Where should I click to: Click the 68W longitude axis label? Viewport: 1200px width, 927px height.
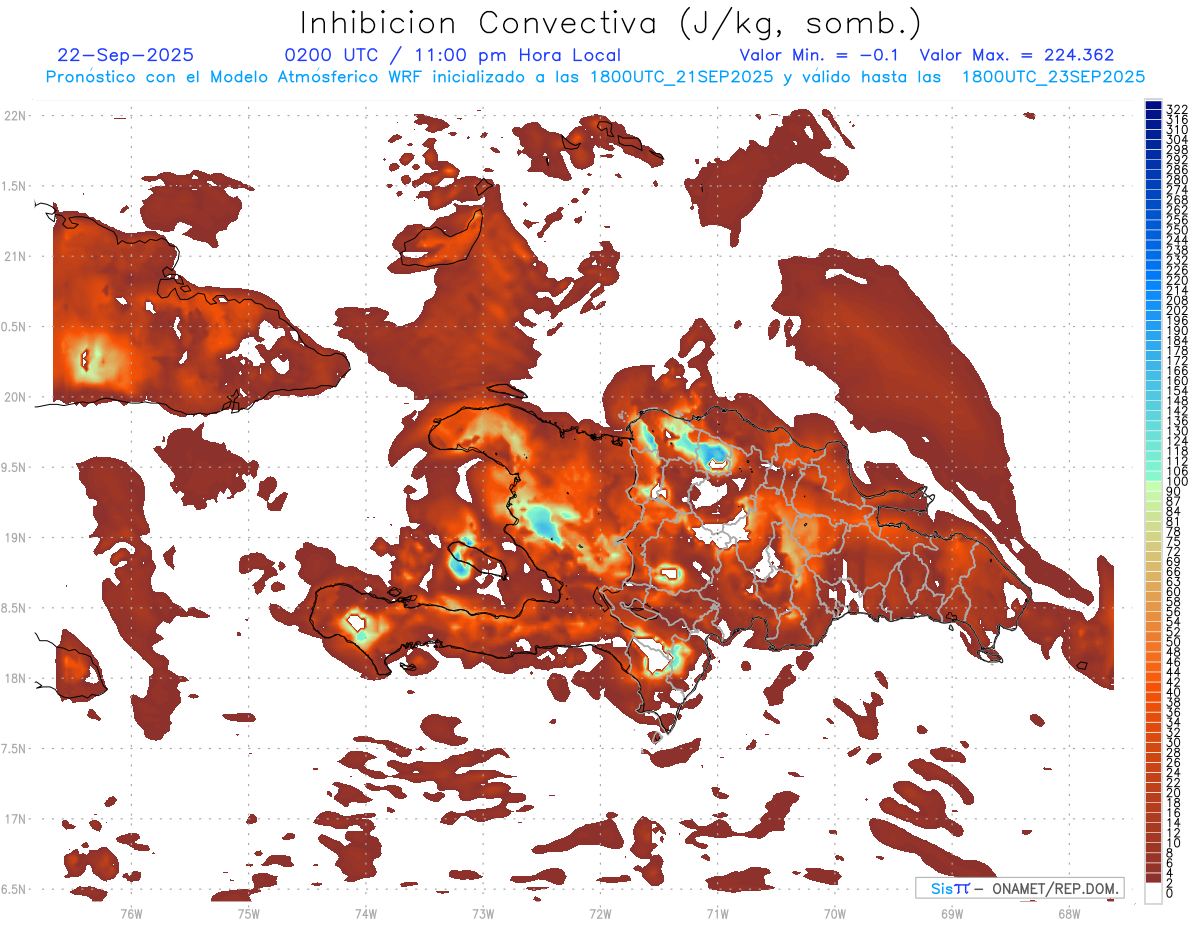click(1069, 913)
